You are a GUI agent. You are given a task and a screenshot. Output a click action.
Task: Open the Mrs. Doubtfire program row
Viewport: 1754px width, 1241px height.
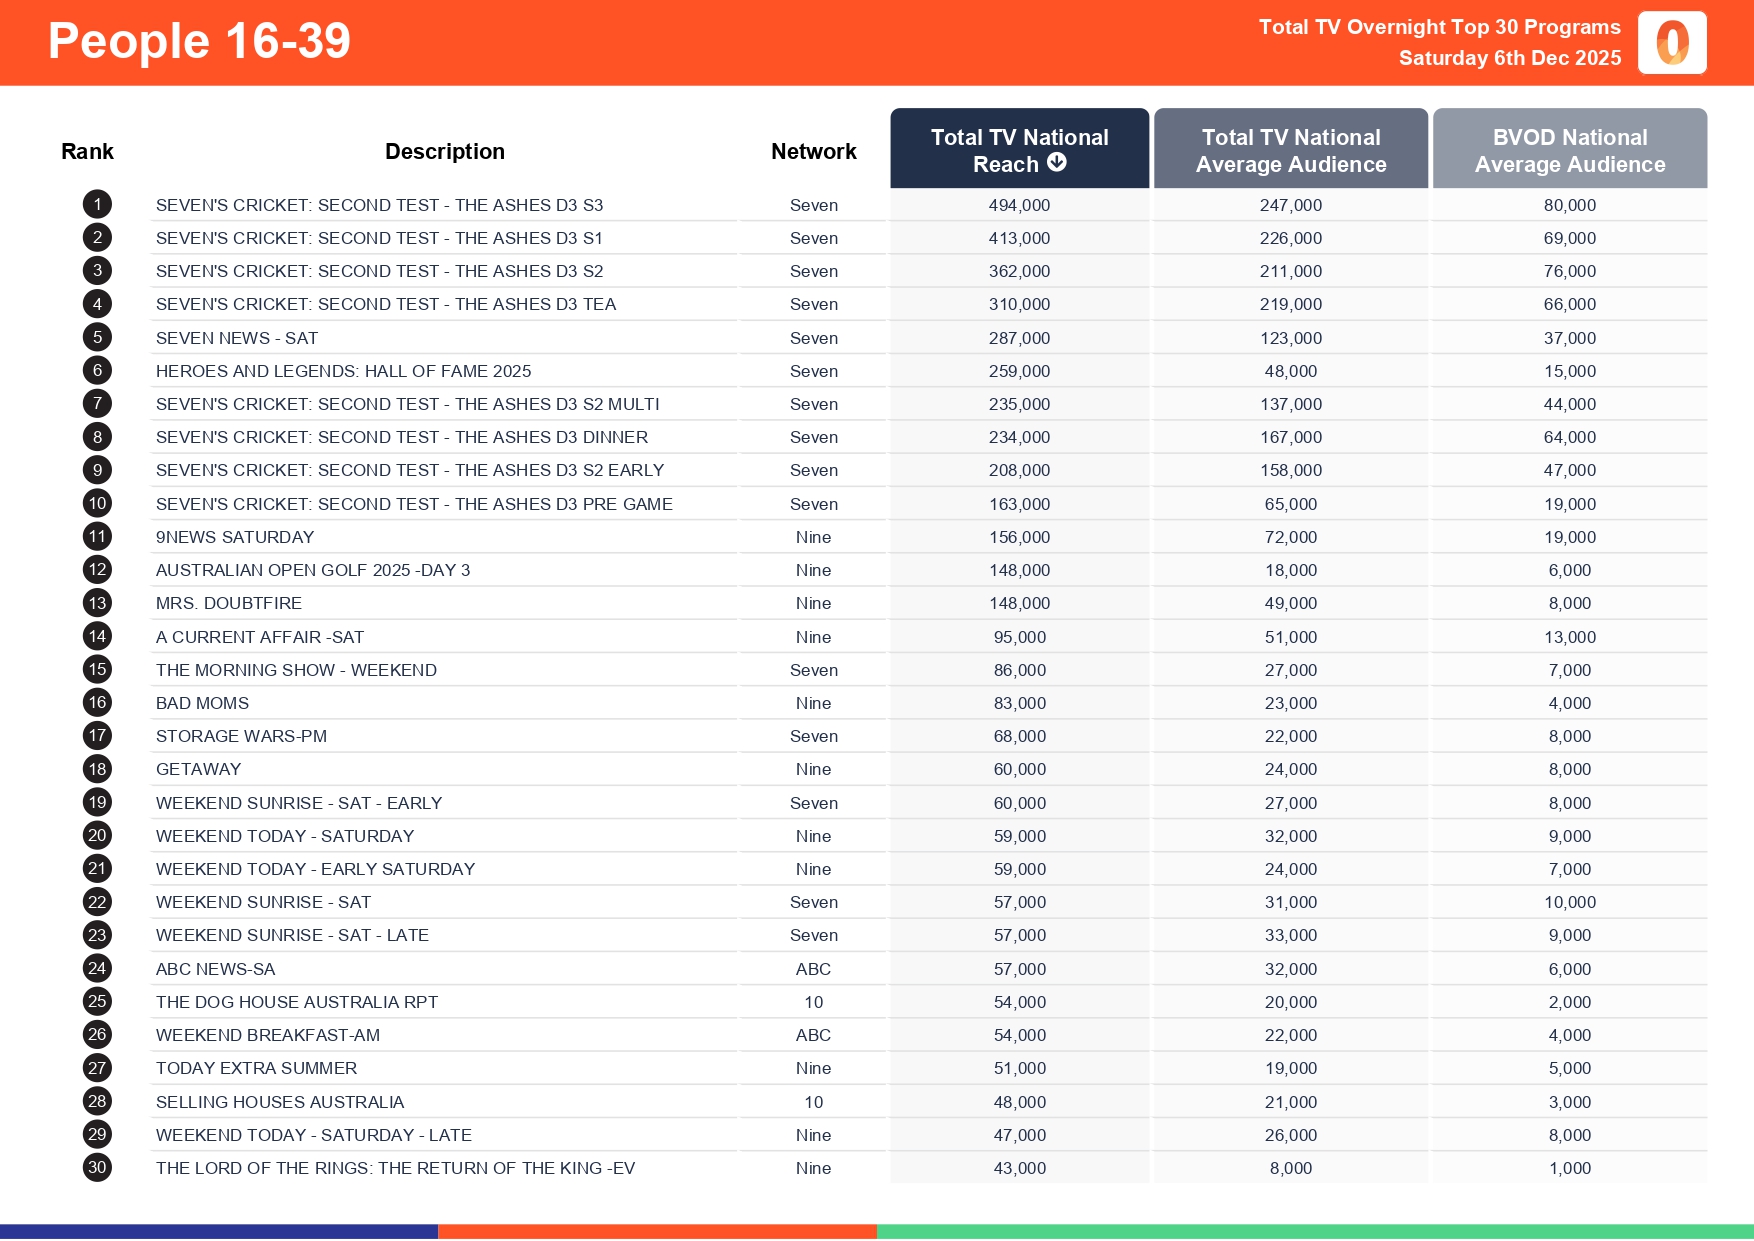[x=229, y=603]
